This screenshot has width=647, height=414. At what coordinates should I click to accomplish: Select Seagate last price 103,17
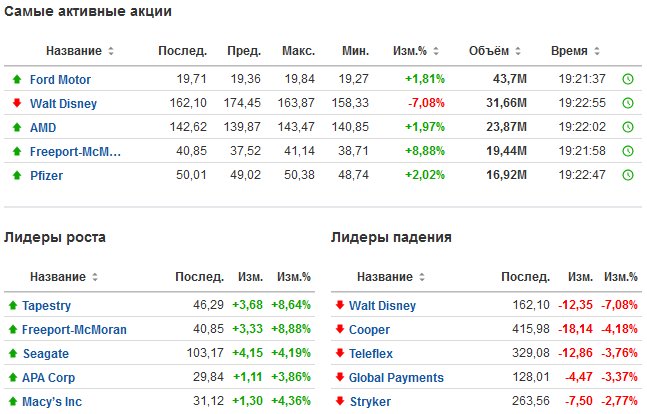coord(205,353)
